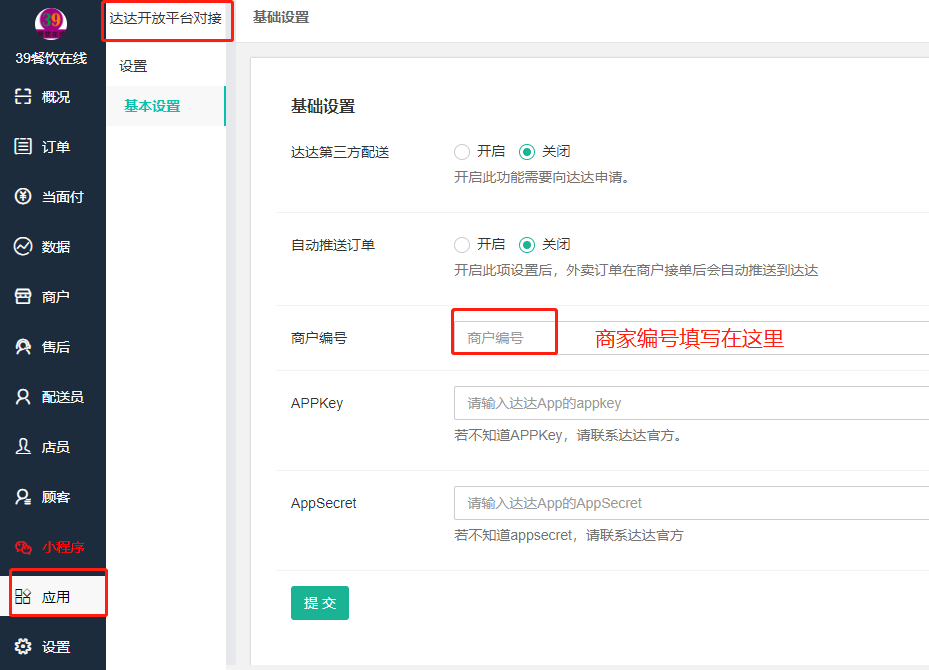Click the 商户 storefront icon
This screenshot has width=929, height=670.
pos(23,296)
